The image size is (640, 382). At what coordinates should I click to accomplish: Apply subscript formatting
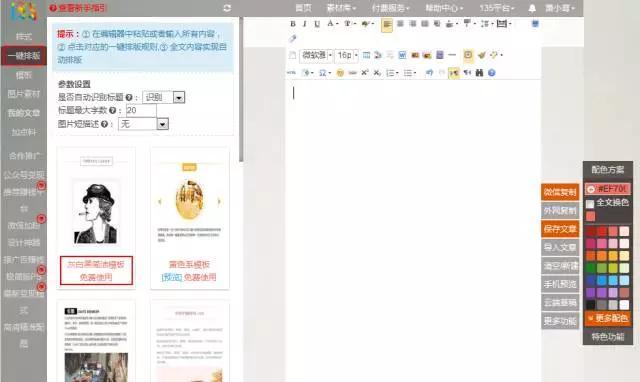[x=377, y=73]
